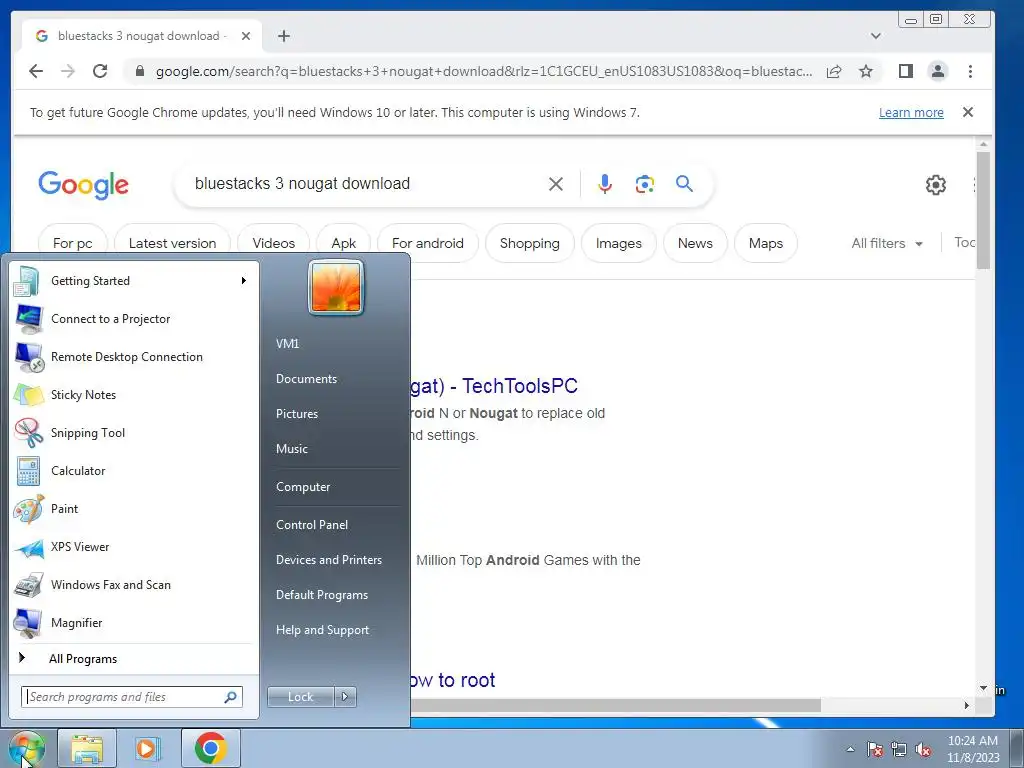Expand All Programs list
The image size is (1024, 768).
click(133, 658)
